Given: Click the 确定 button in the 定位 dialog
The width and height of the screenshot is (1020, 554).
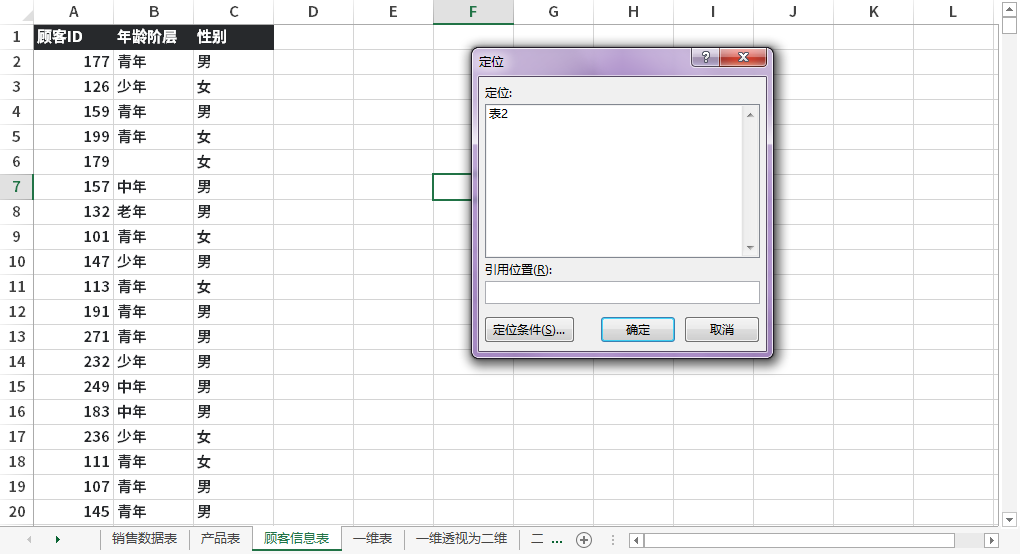Looking at the screenshot, I should [x=638, y=330].
